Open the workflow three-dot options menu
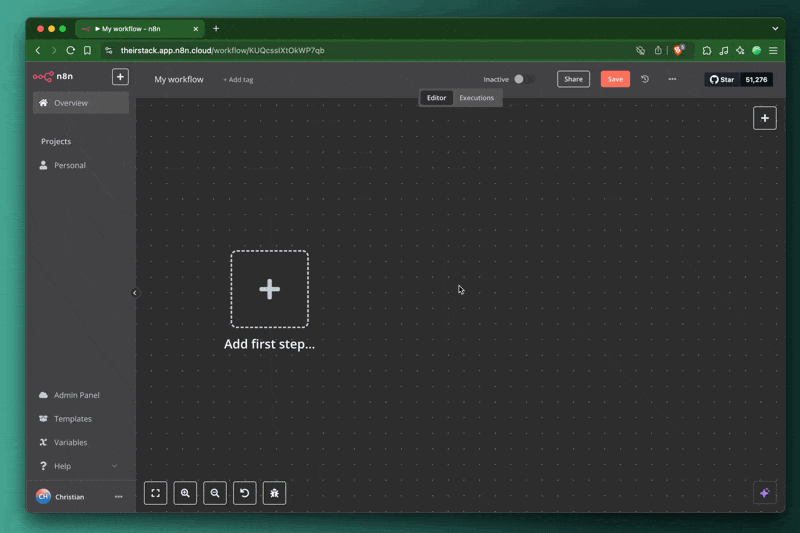Screen dimensions: 800x533 tap(672, 79)
